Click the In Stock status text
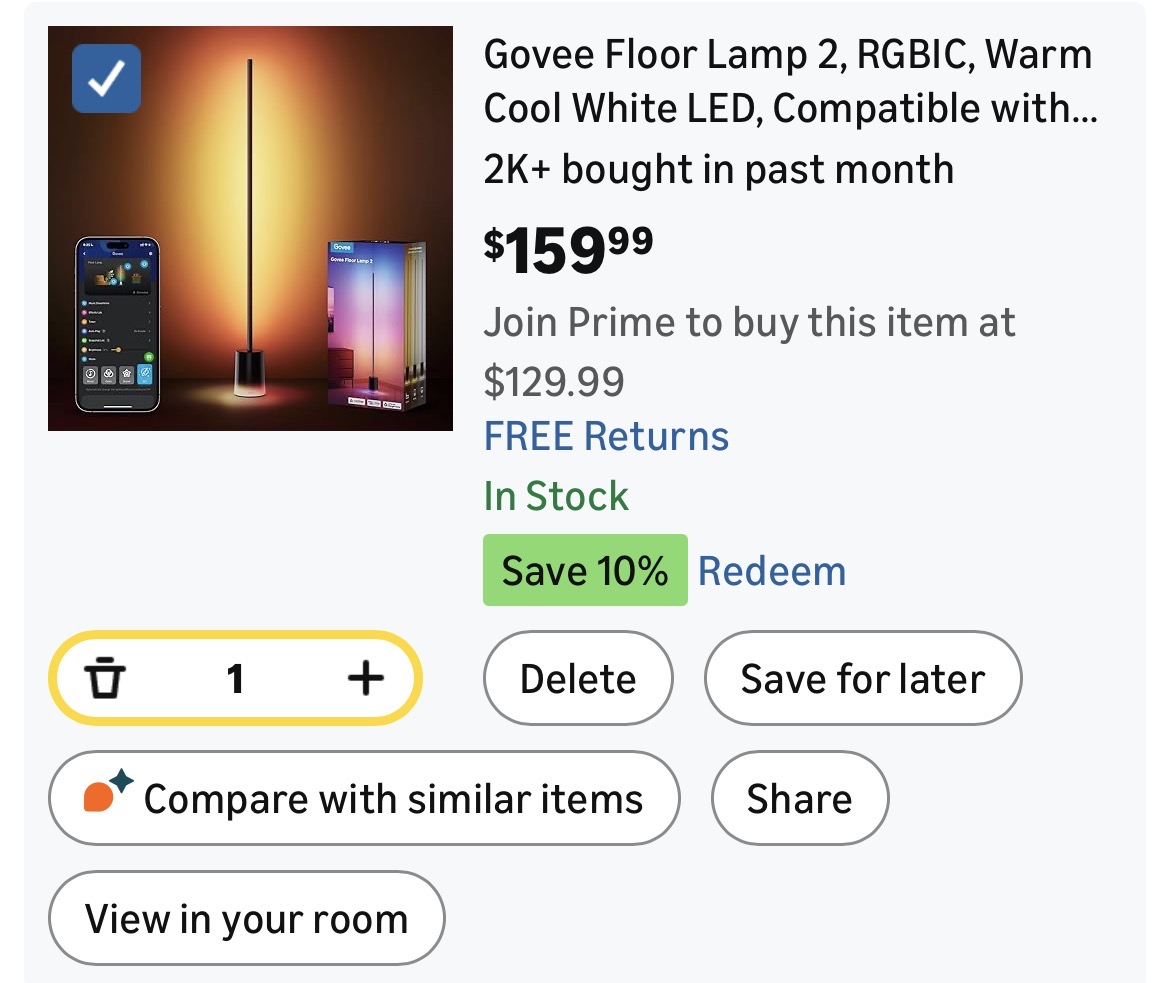The image size is (1170, 983). [556, 496]
